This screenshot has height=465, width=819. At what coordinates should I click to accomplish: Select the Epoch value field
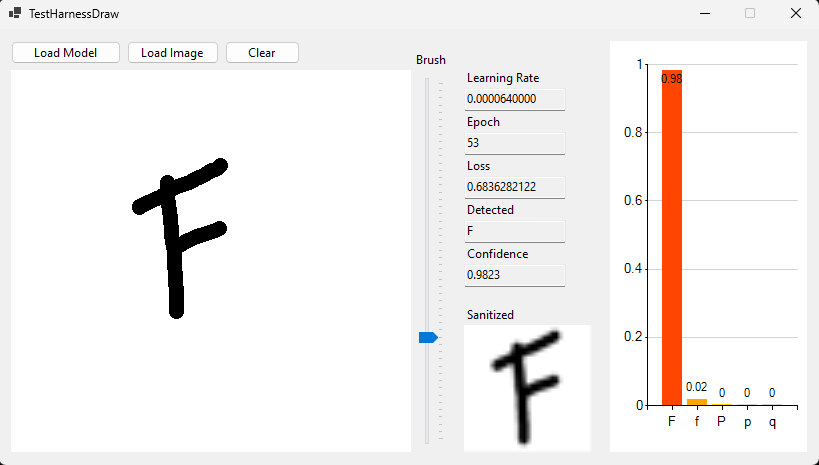tap(514, 143)
